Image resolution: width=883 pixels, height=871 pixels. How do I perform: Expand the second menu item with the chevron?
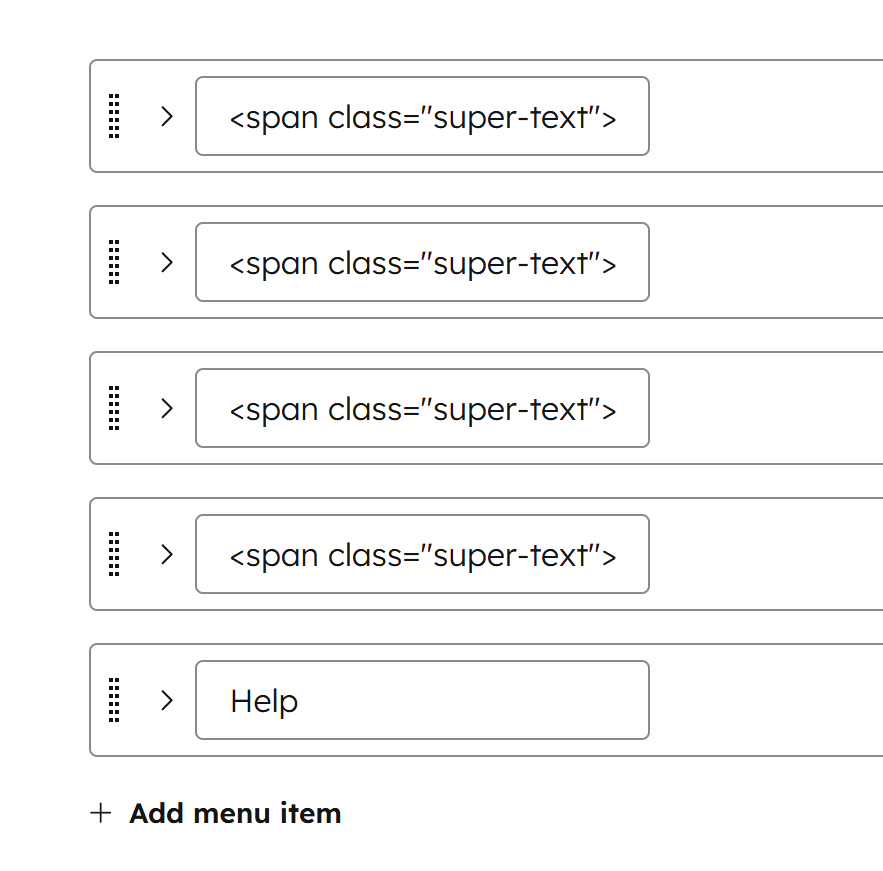[166, 262]
